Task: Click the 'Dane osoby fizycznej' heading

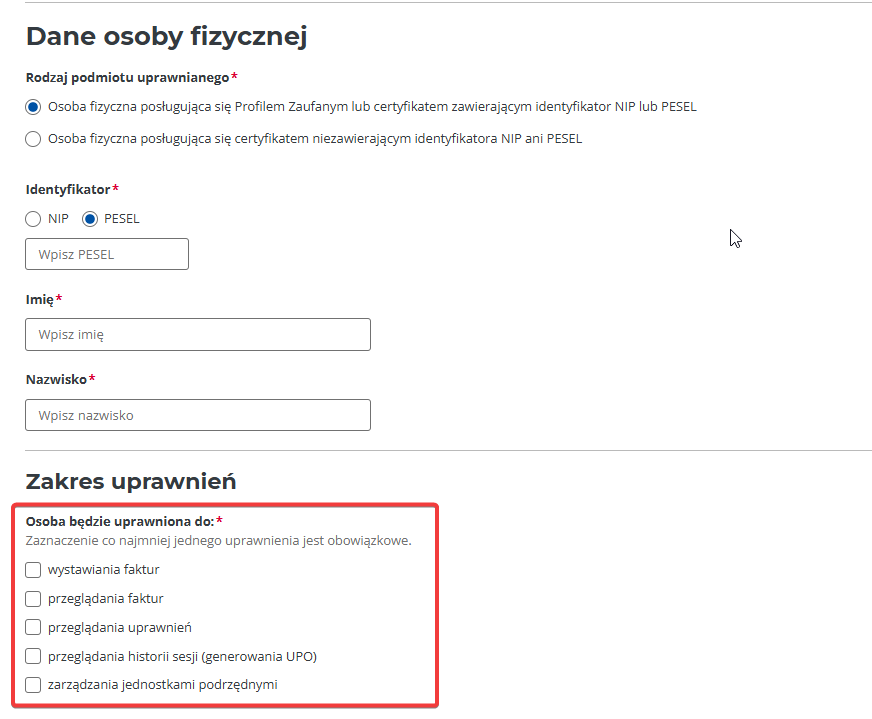Action: (x=166, y=36)
